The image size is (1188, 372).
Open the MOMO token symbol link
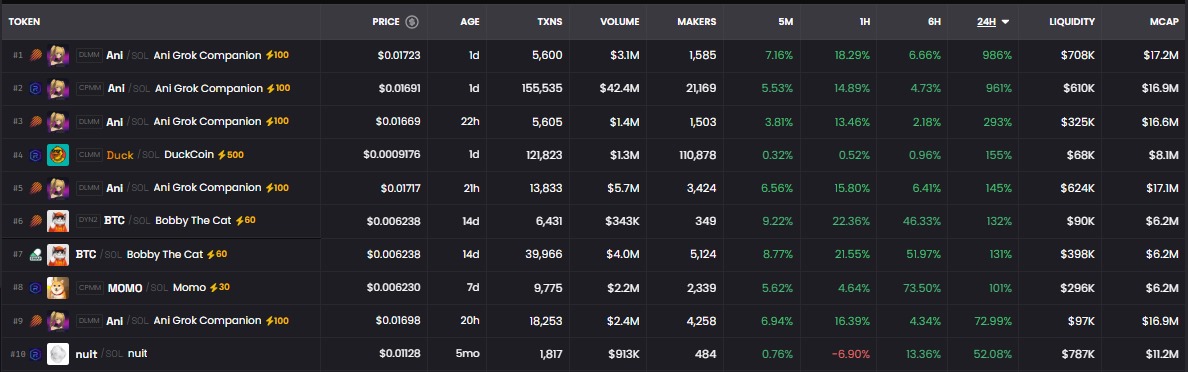125,288
